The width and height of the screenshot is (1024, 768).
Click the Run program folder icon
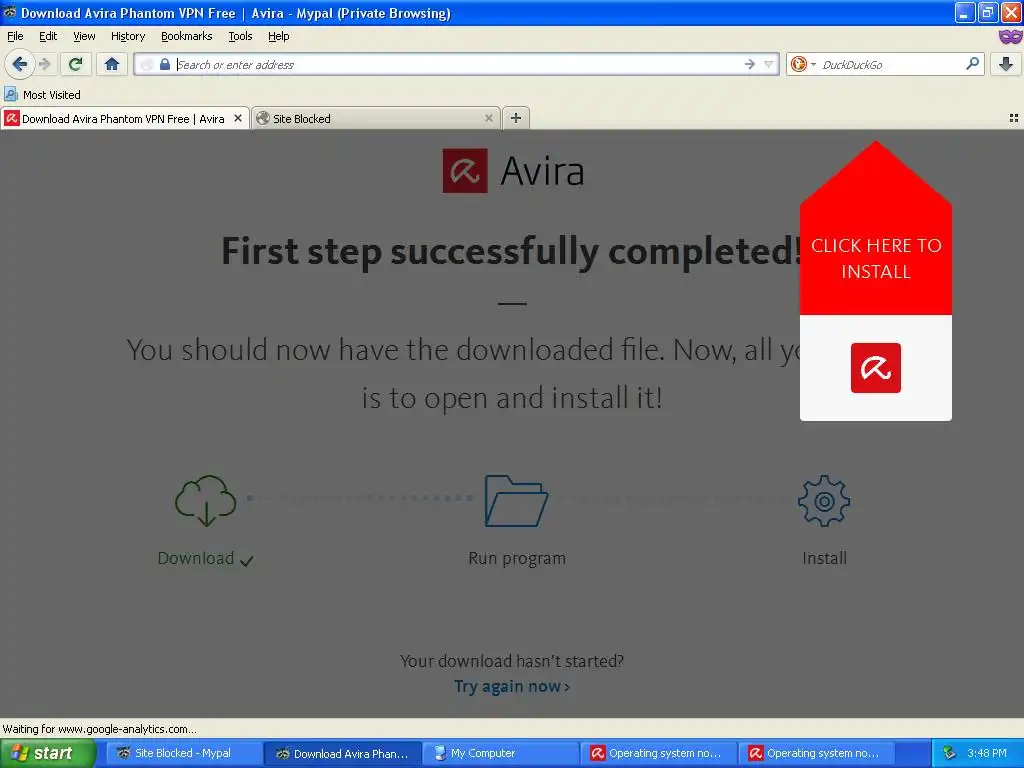(516, 501)
